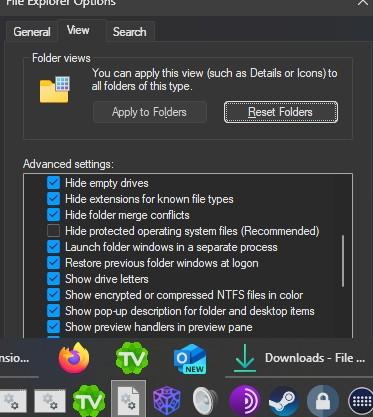Click the highlighted gear document taskbar icon

coord(128,399)
